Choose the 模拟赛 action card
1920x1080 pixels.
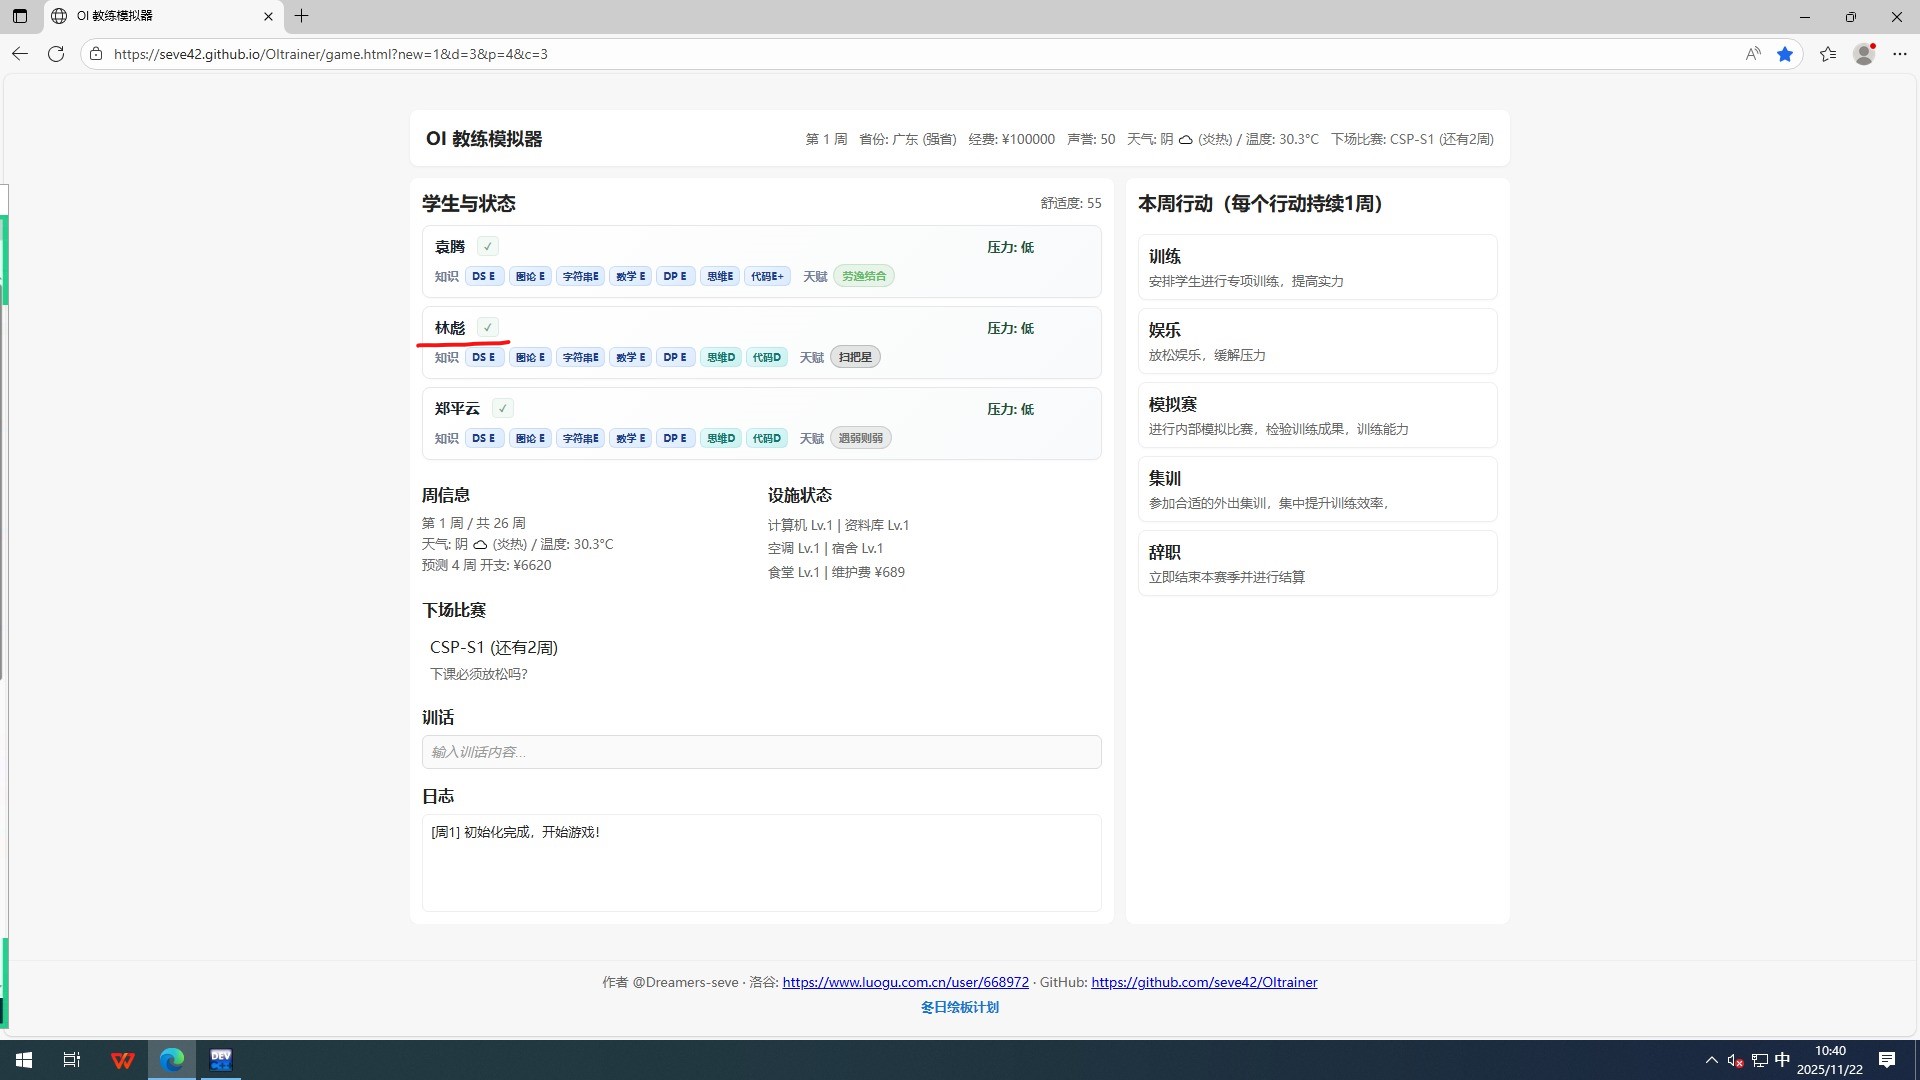(1317, 415)
